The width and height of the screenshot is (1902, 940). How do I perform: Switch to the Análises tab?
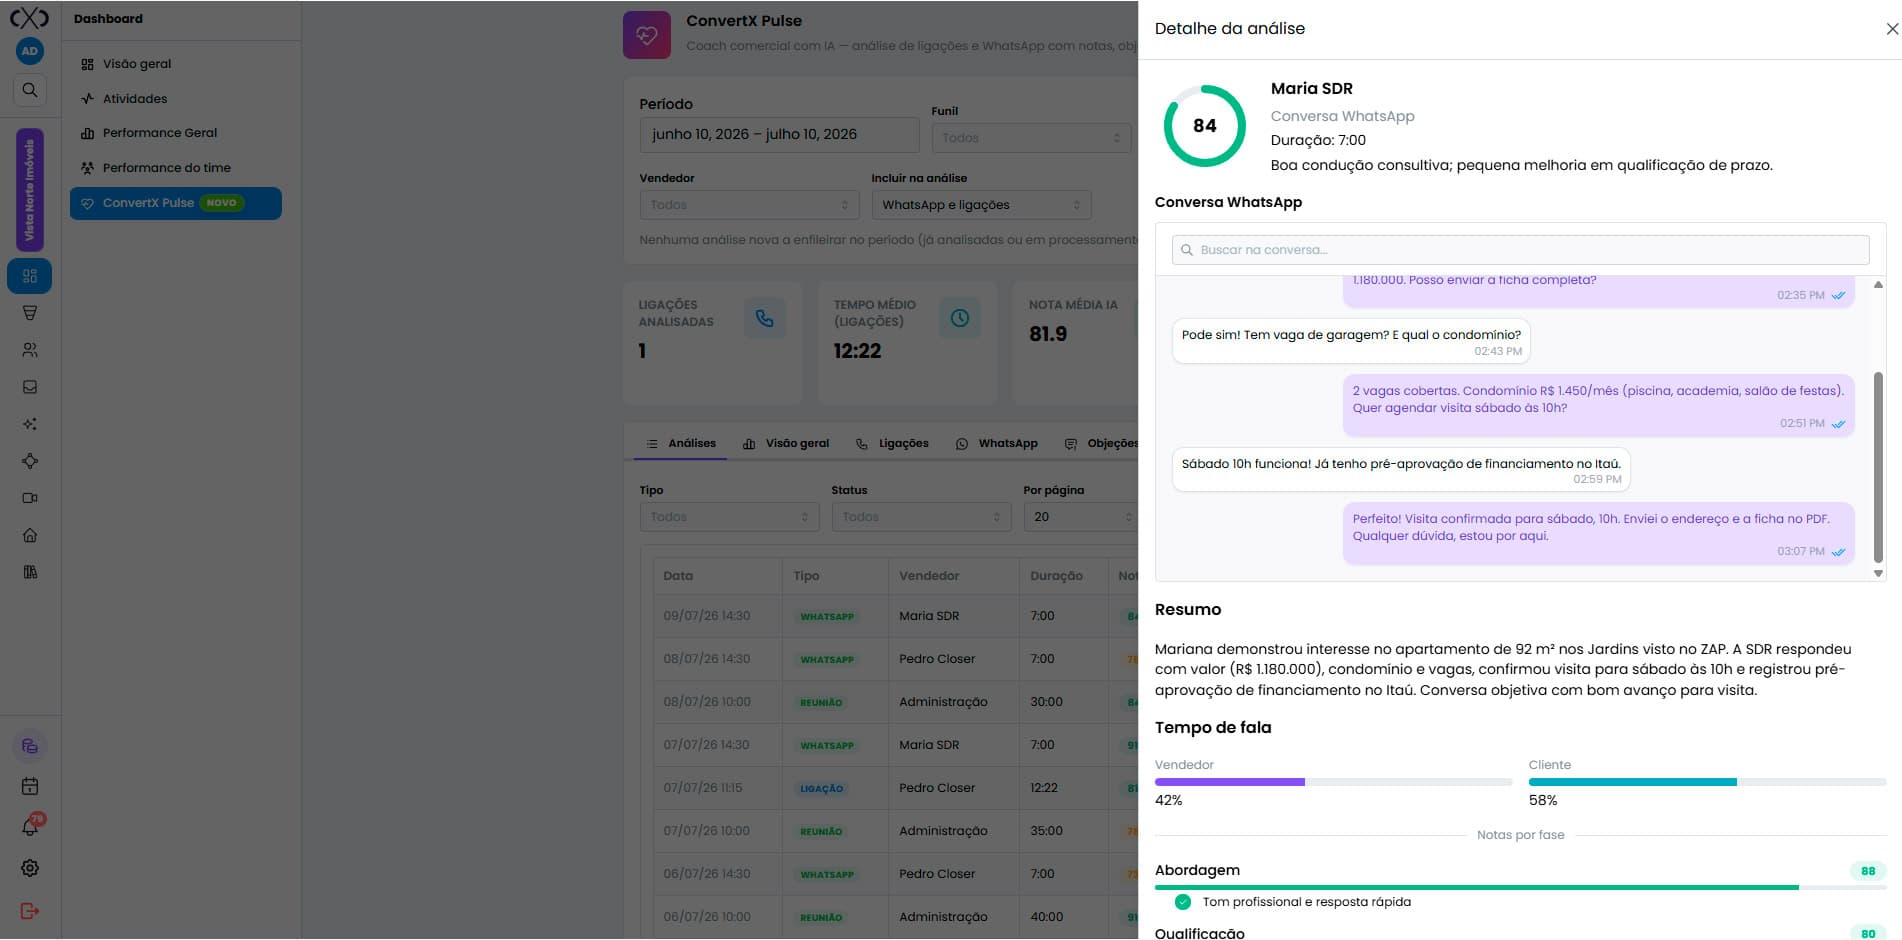tap(681, 443)
